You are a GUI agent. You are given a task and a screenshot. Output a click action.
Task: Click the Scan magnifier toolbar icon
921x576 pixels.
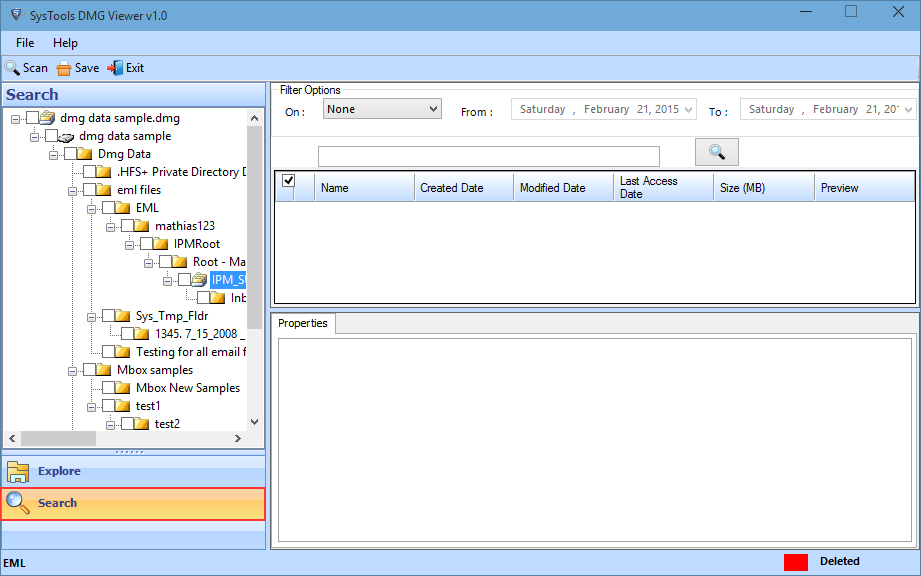(x=12, y=68)
